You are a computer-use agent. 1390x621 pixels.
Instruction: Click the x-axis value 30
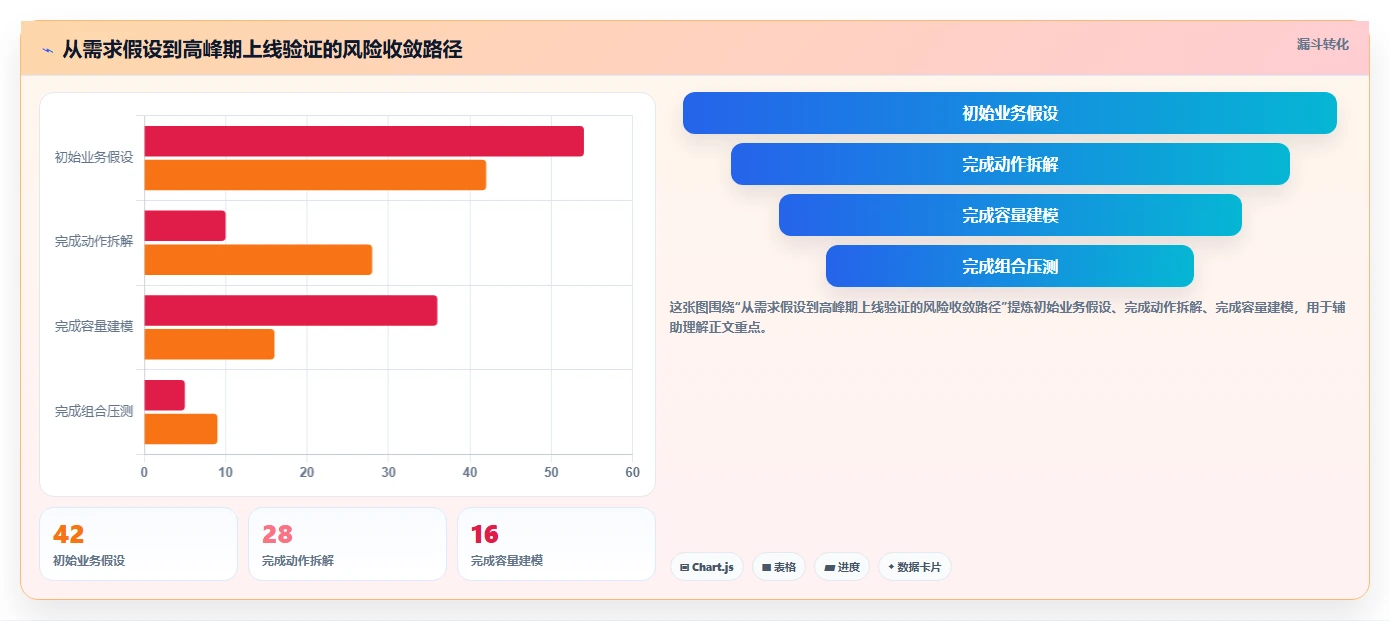pos(388,472)
